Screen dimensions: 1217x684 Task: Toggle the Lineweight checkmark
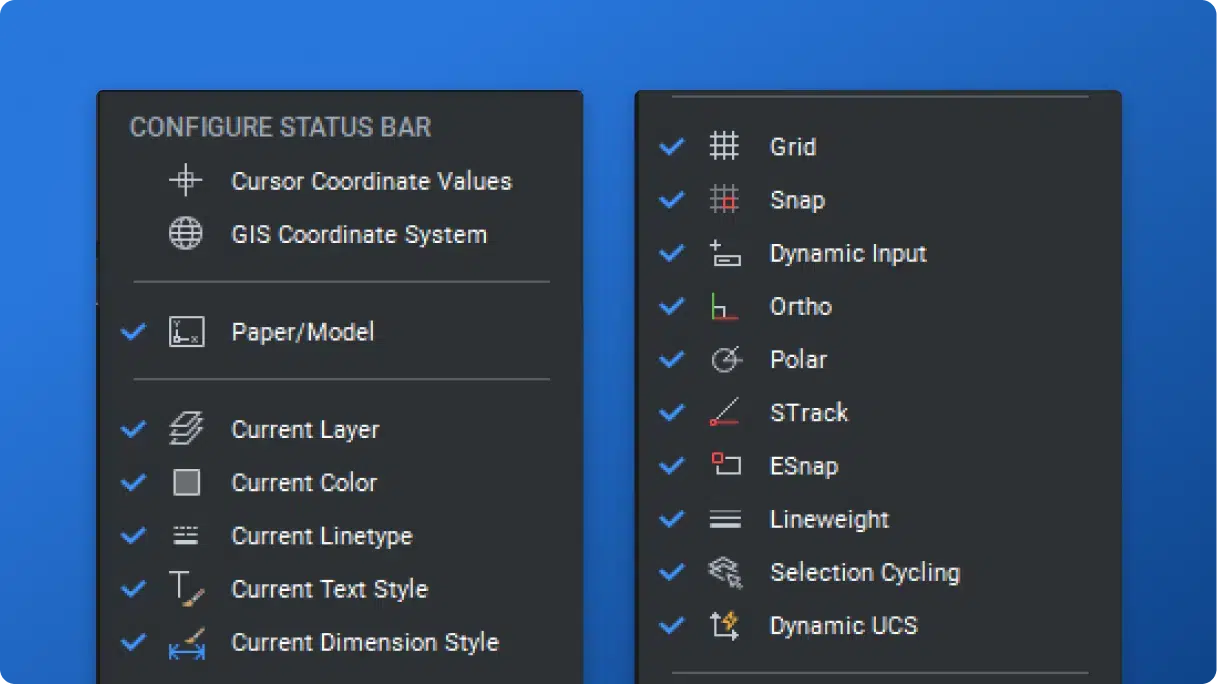point(671,519)
